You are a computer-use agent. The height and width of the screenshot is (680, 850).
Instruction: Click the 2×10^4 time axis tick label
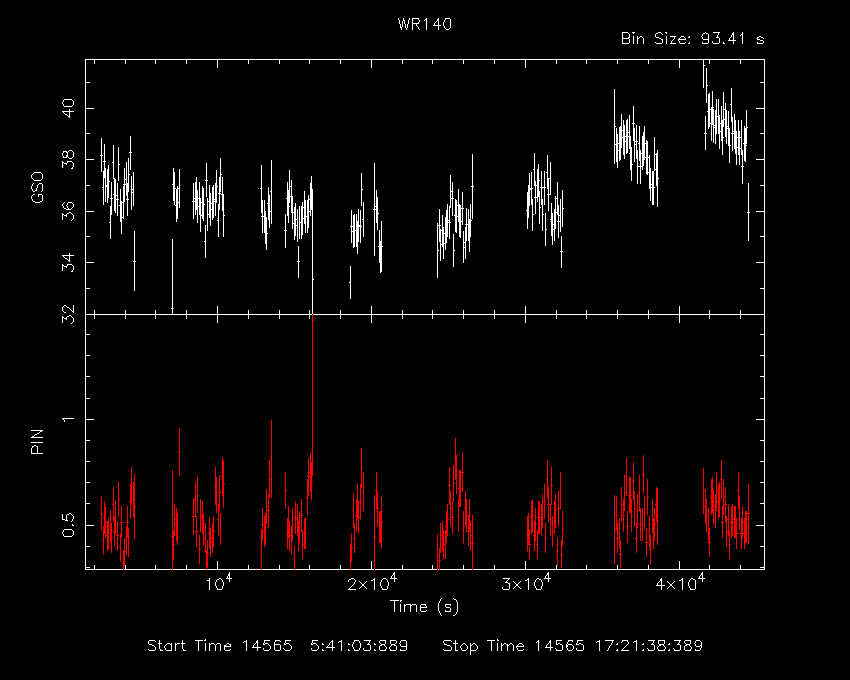(372, 583)
